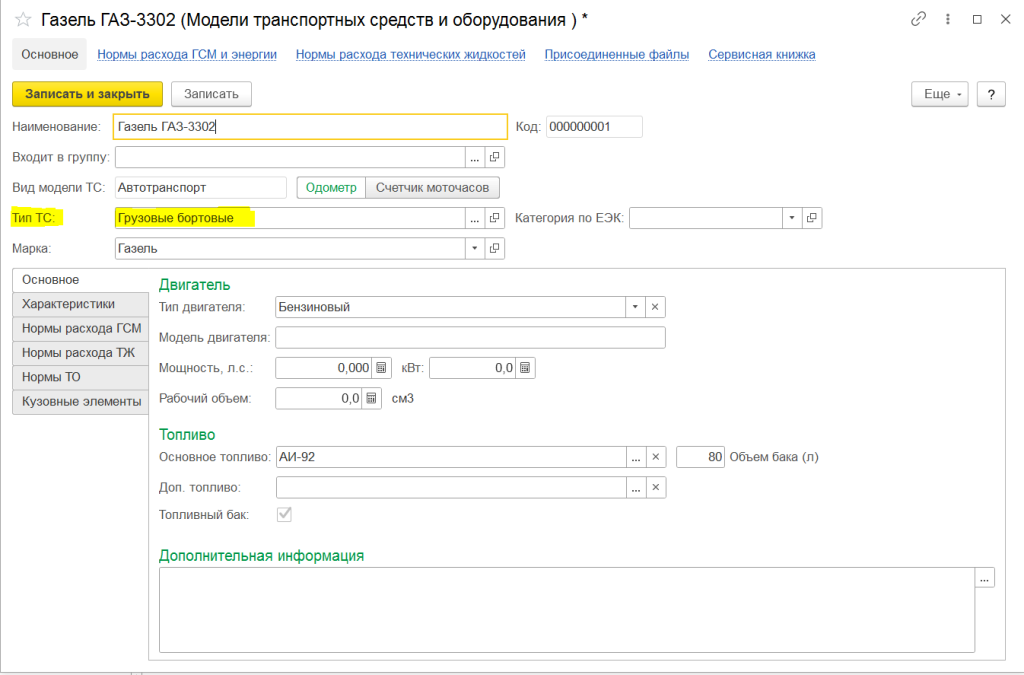This screenshot has width=1024, height=675.
Task: Copy link to this form using chain icon
Action: (918, 19)
